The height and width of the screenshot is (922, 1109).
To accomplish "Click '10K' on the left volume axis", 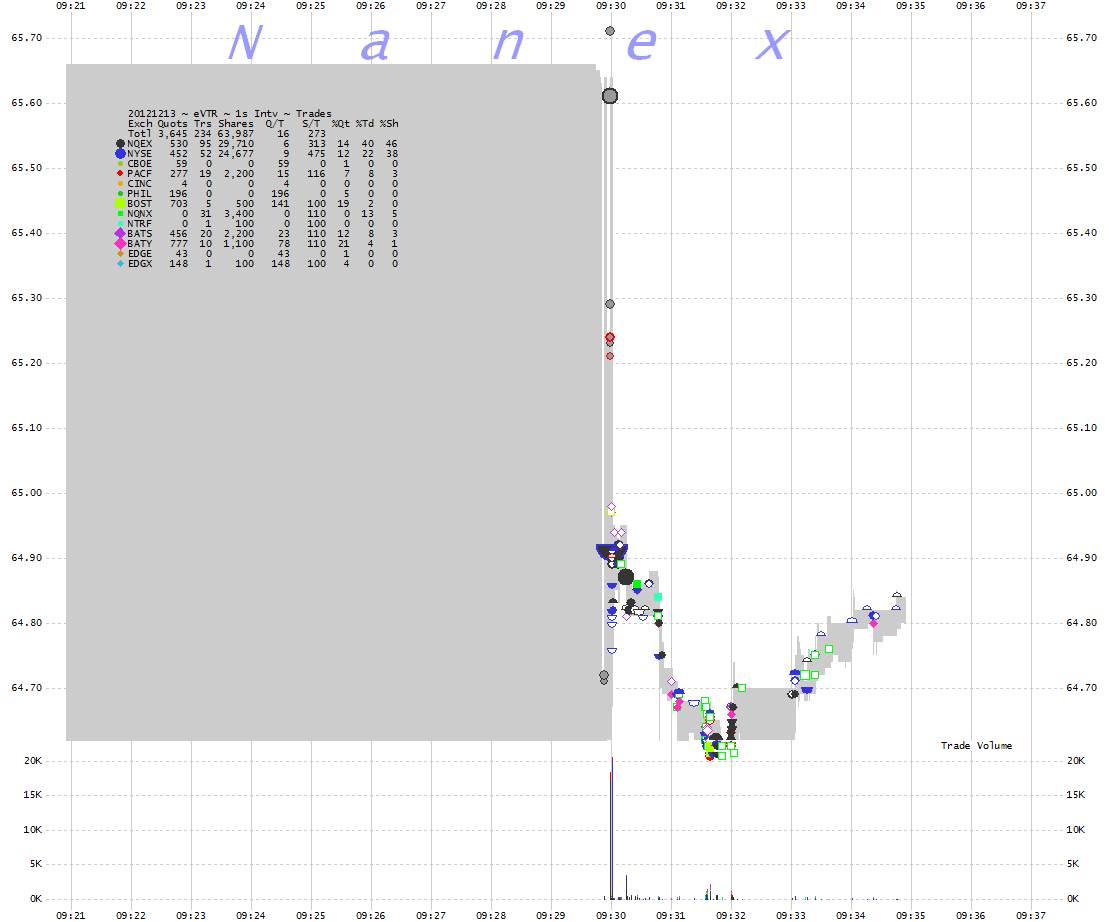I will (x=33, y=829).
